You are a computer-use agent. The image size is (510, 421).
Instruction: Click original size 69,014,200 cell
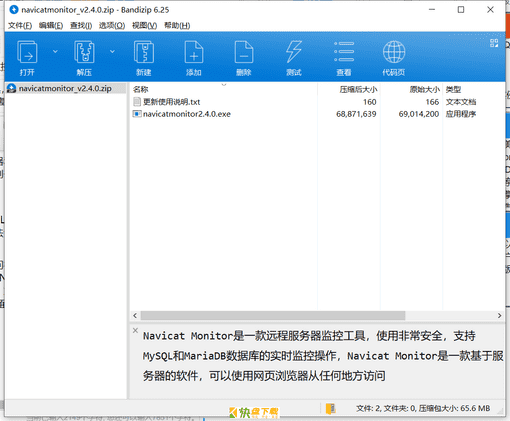pos(419,114)
